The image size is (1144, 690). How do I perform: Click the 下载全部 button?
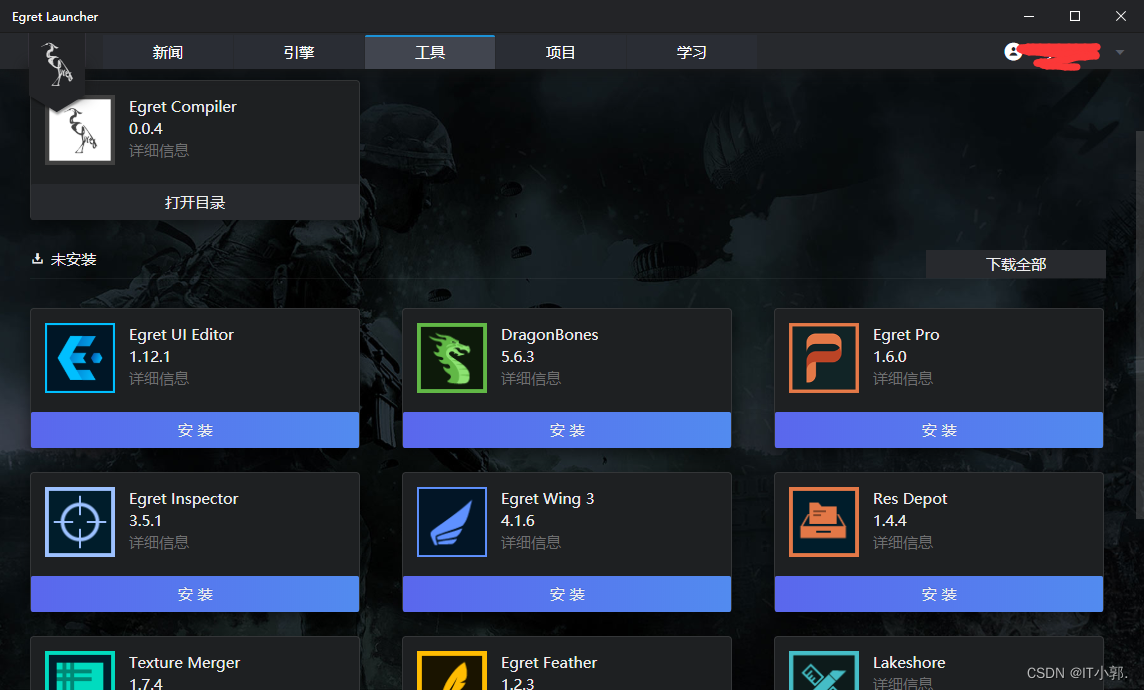click(x=1016, y=264)
